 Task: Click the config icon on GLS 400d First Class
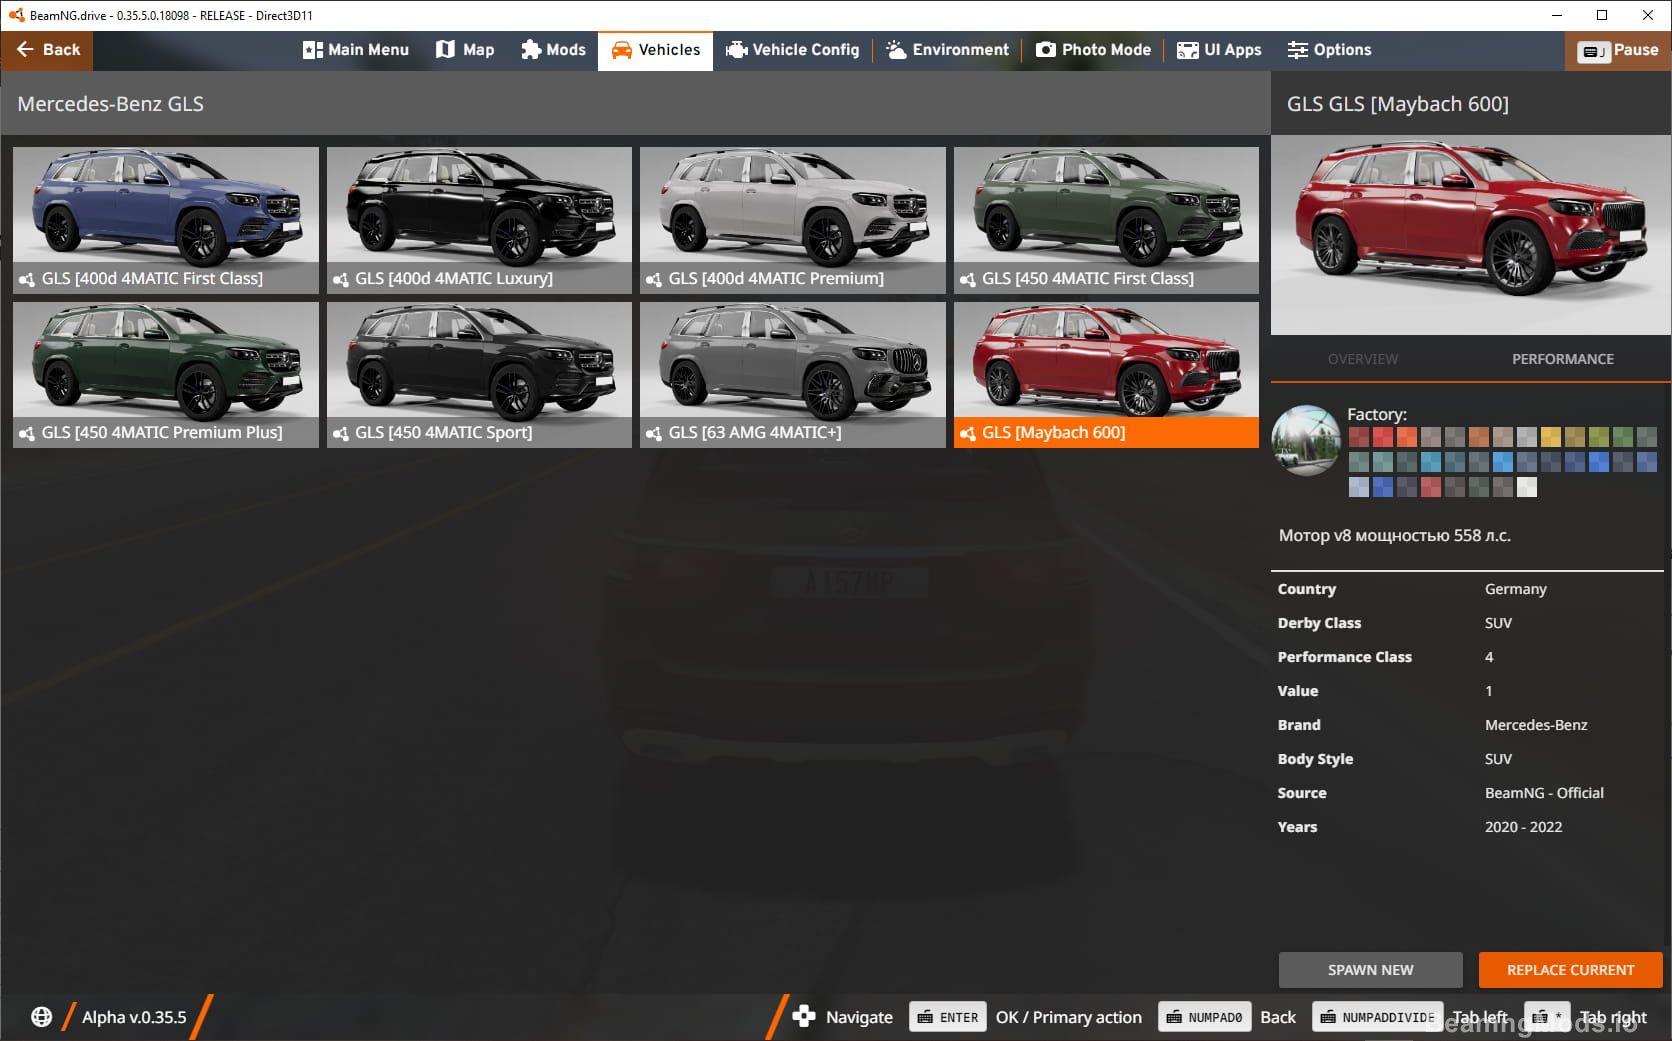[27, 280]
